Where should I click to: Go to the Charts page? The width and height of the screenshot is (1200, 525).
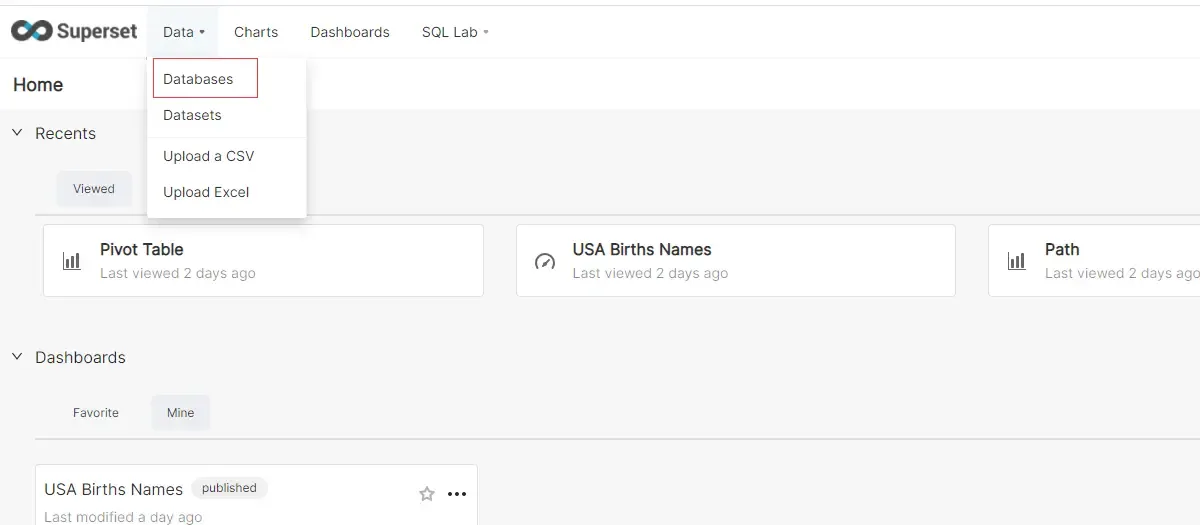pos(256,32)
